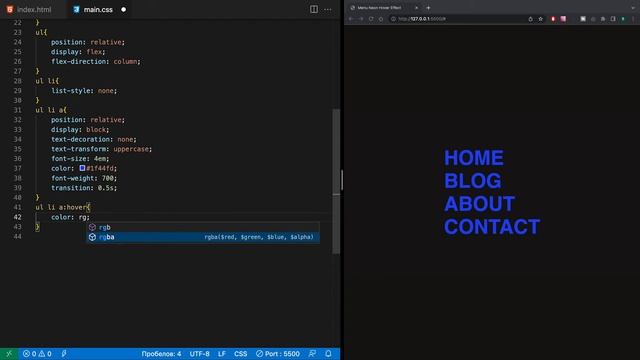Split the editor with the layout icon
Viewport: 640px width, 360px height.
tap(313, 9)
